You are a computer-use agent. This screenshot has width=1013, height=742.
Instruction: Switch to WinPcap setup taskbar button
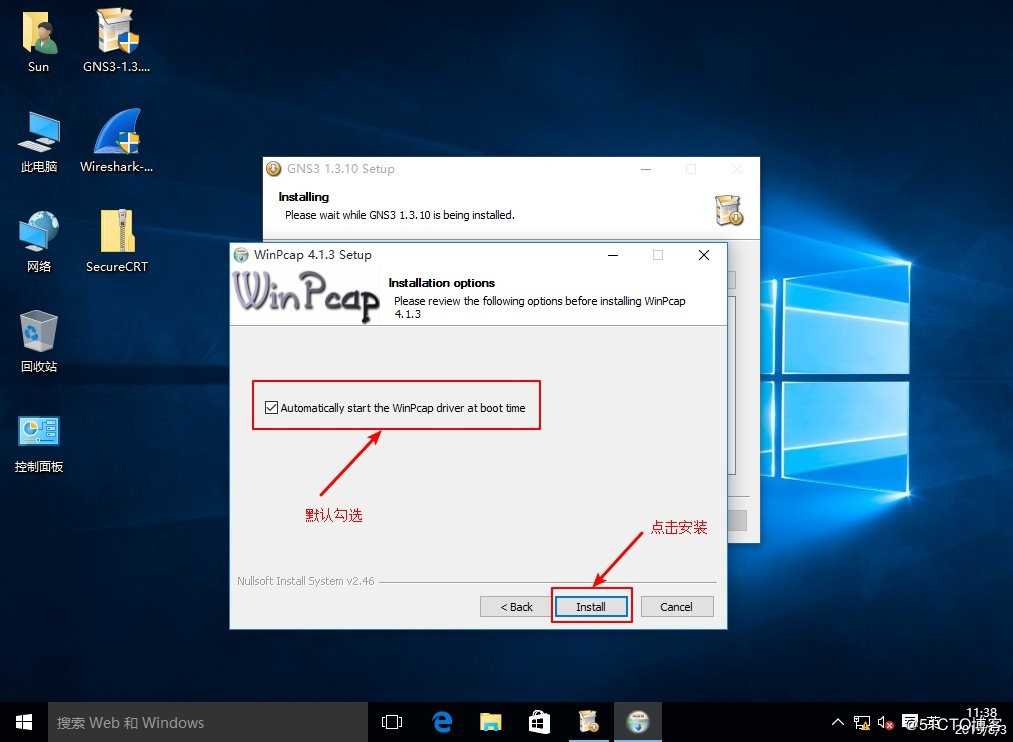(x=638, y=722)
